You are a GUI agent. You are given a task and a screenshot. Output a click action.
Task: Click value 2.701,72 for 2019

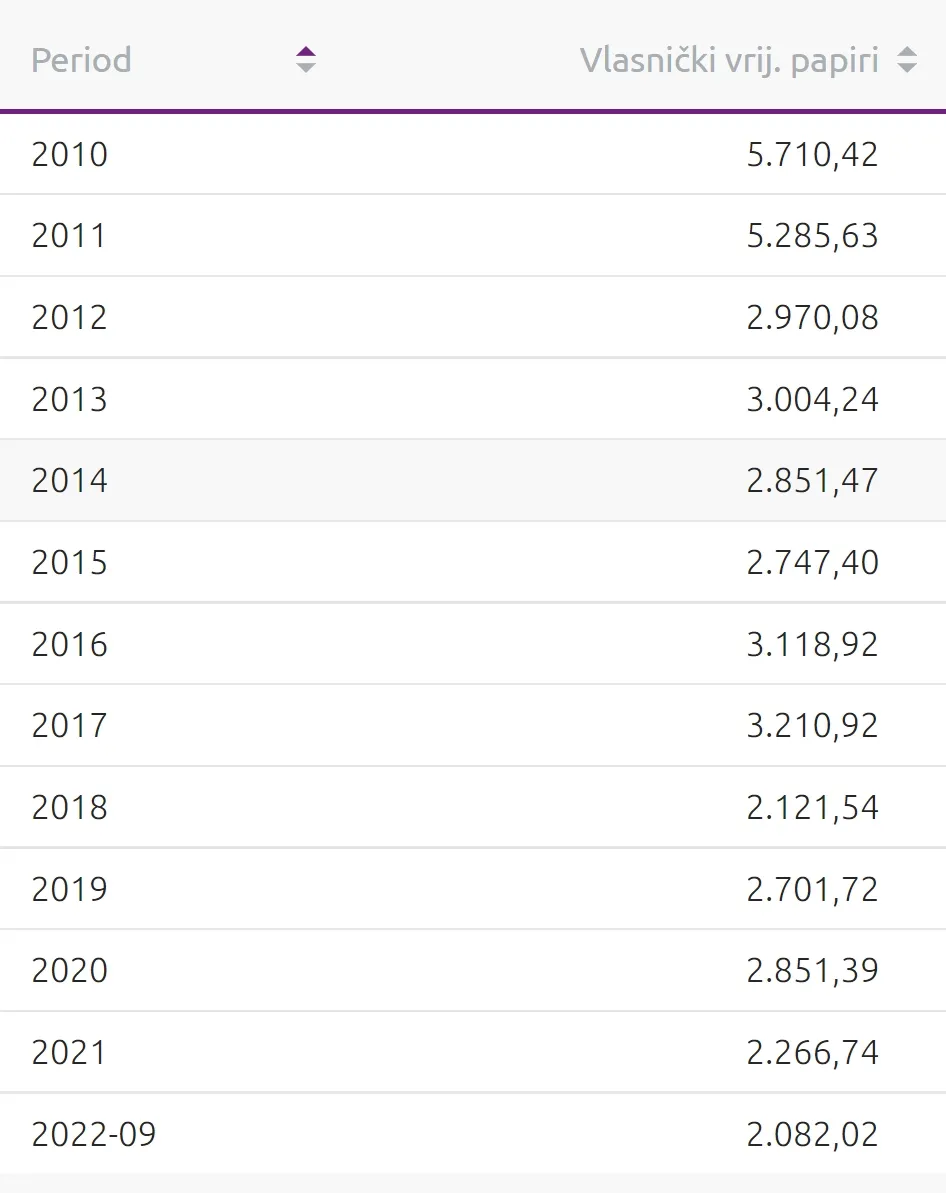pyautogui.click(x=812, y=889)
